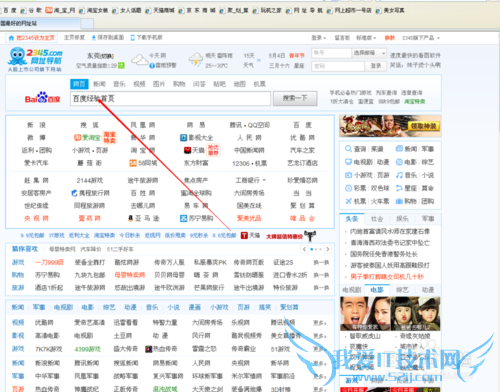Click the 密码 password input field

point(338,66)
